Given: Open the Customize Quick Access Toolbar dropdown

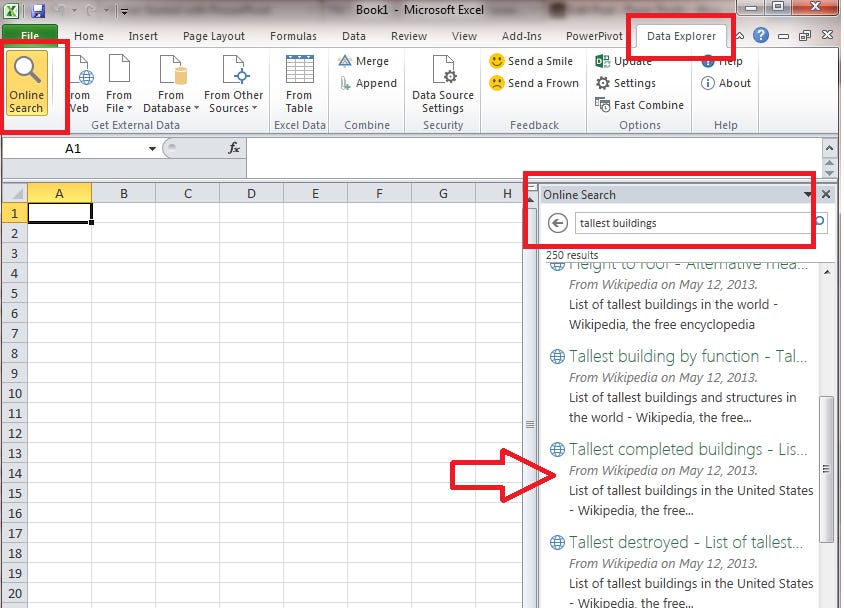Looking at the screenshot, I should pos(124,11).
